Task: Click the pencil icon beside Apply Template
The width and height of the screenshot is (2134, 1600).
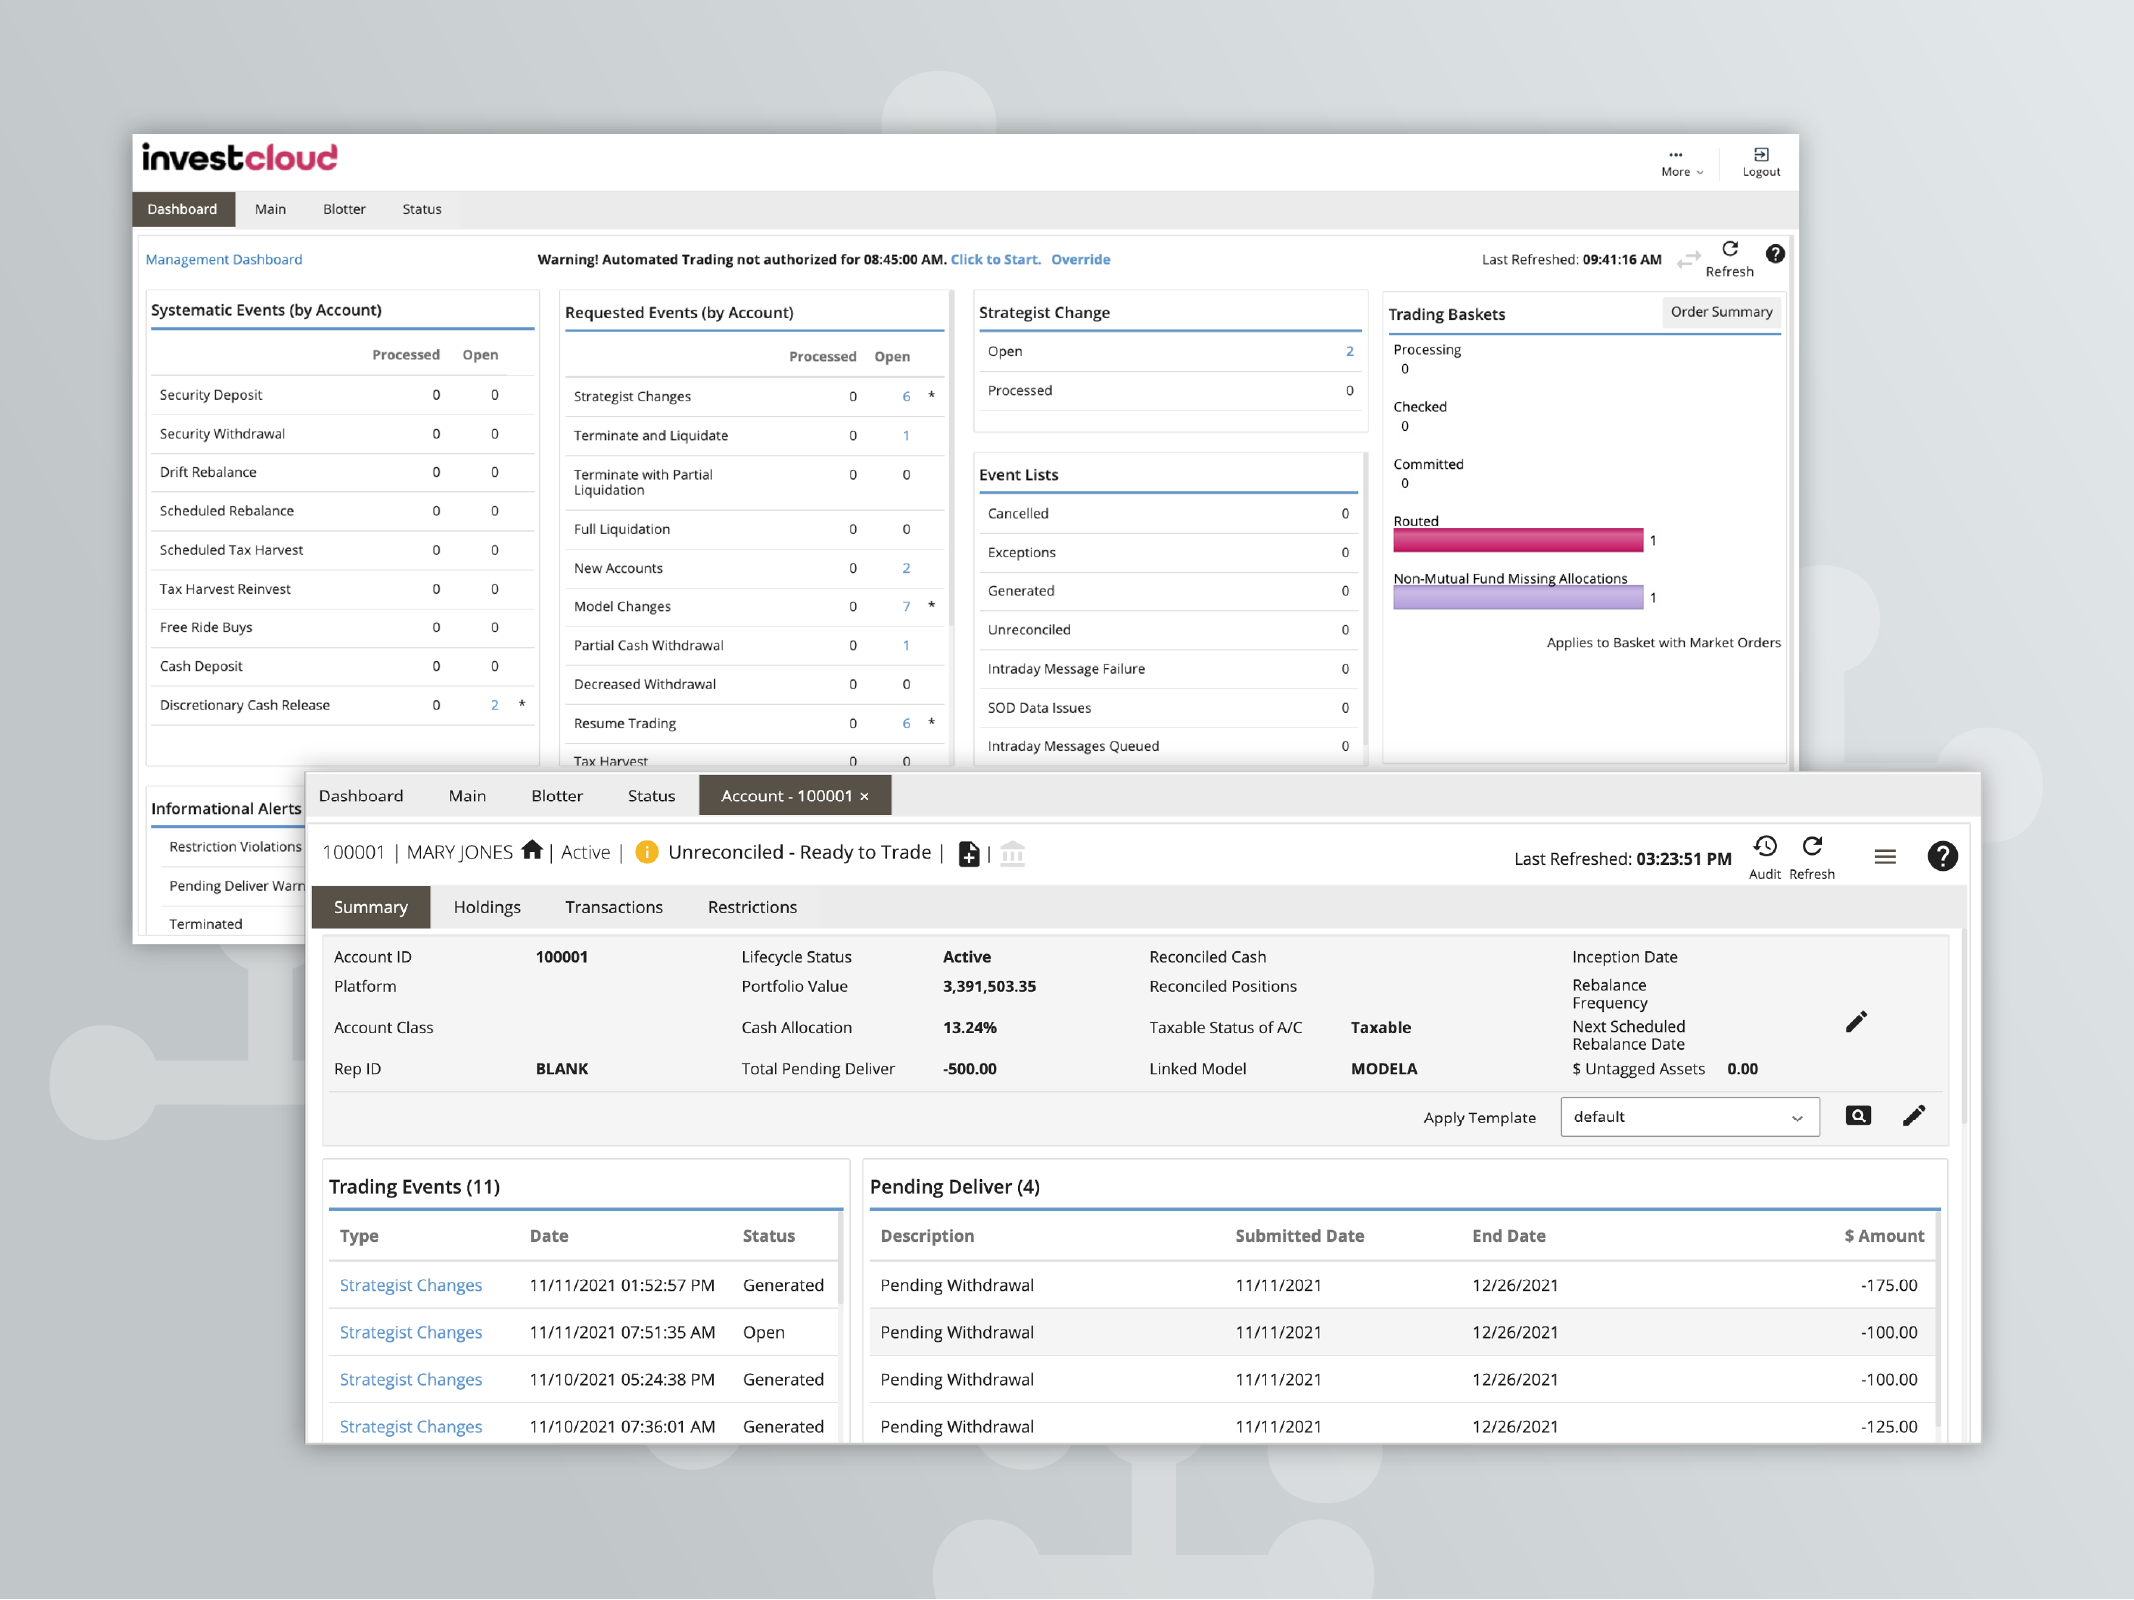Action: [x=1914, y=1116]
